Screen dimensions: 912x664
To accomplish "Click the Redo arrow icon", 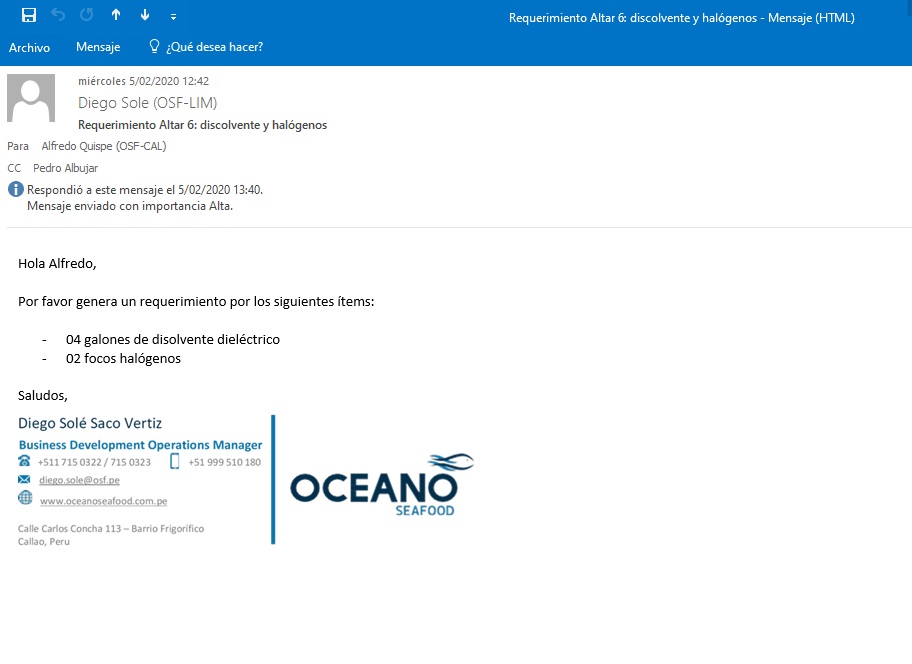I will pos(87,15).
